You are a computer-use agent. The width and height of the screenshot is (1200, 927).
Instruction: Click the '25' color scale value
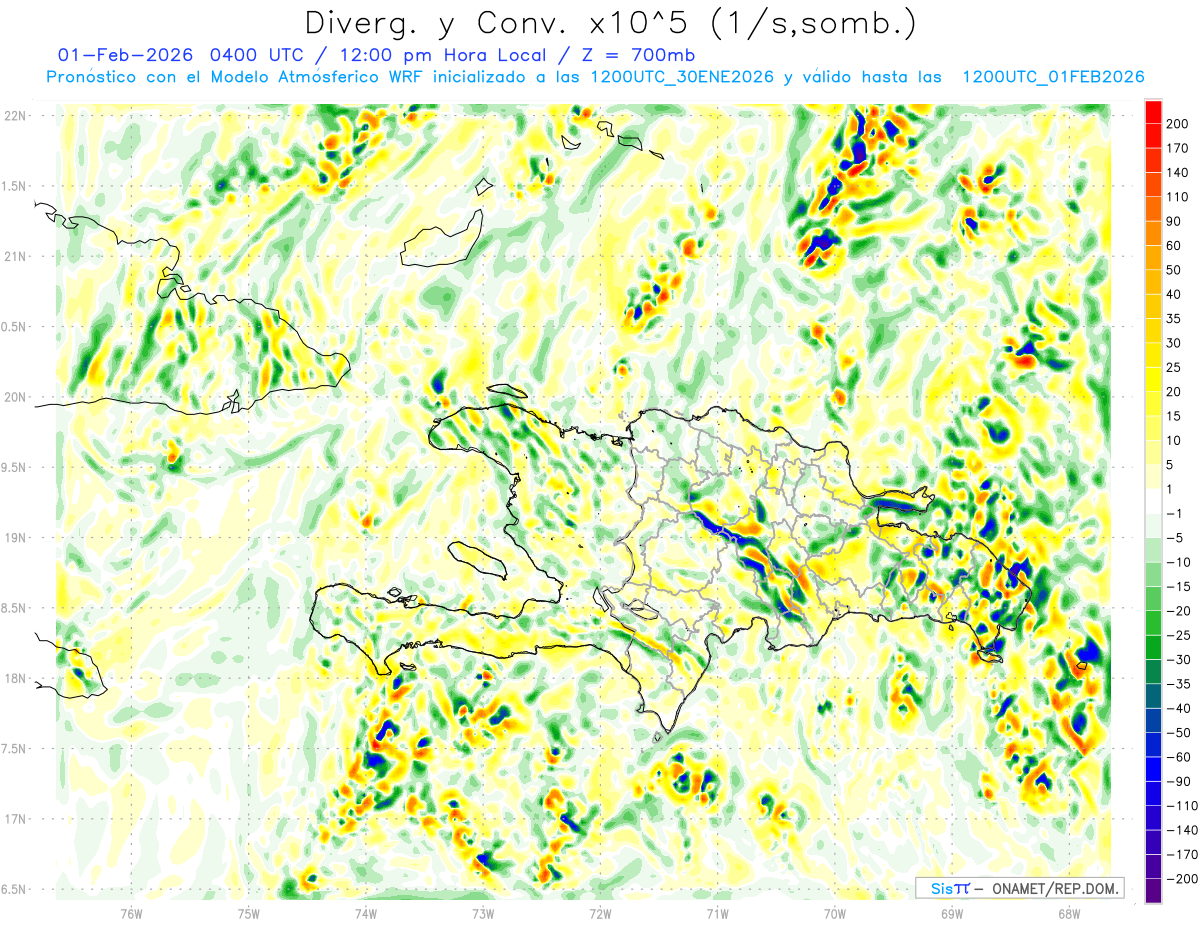pos(1174,367)
